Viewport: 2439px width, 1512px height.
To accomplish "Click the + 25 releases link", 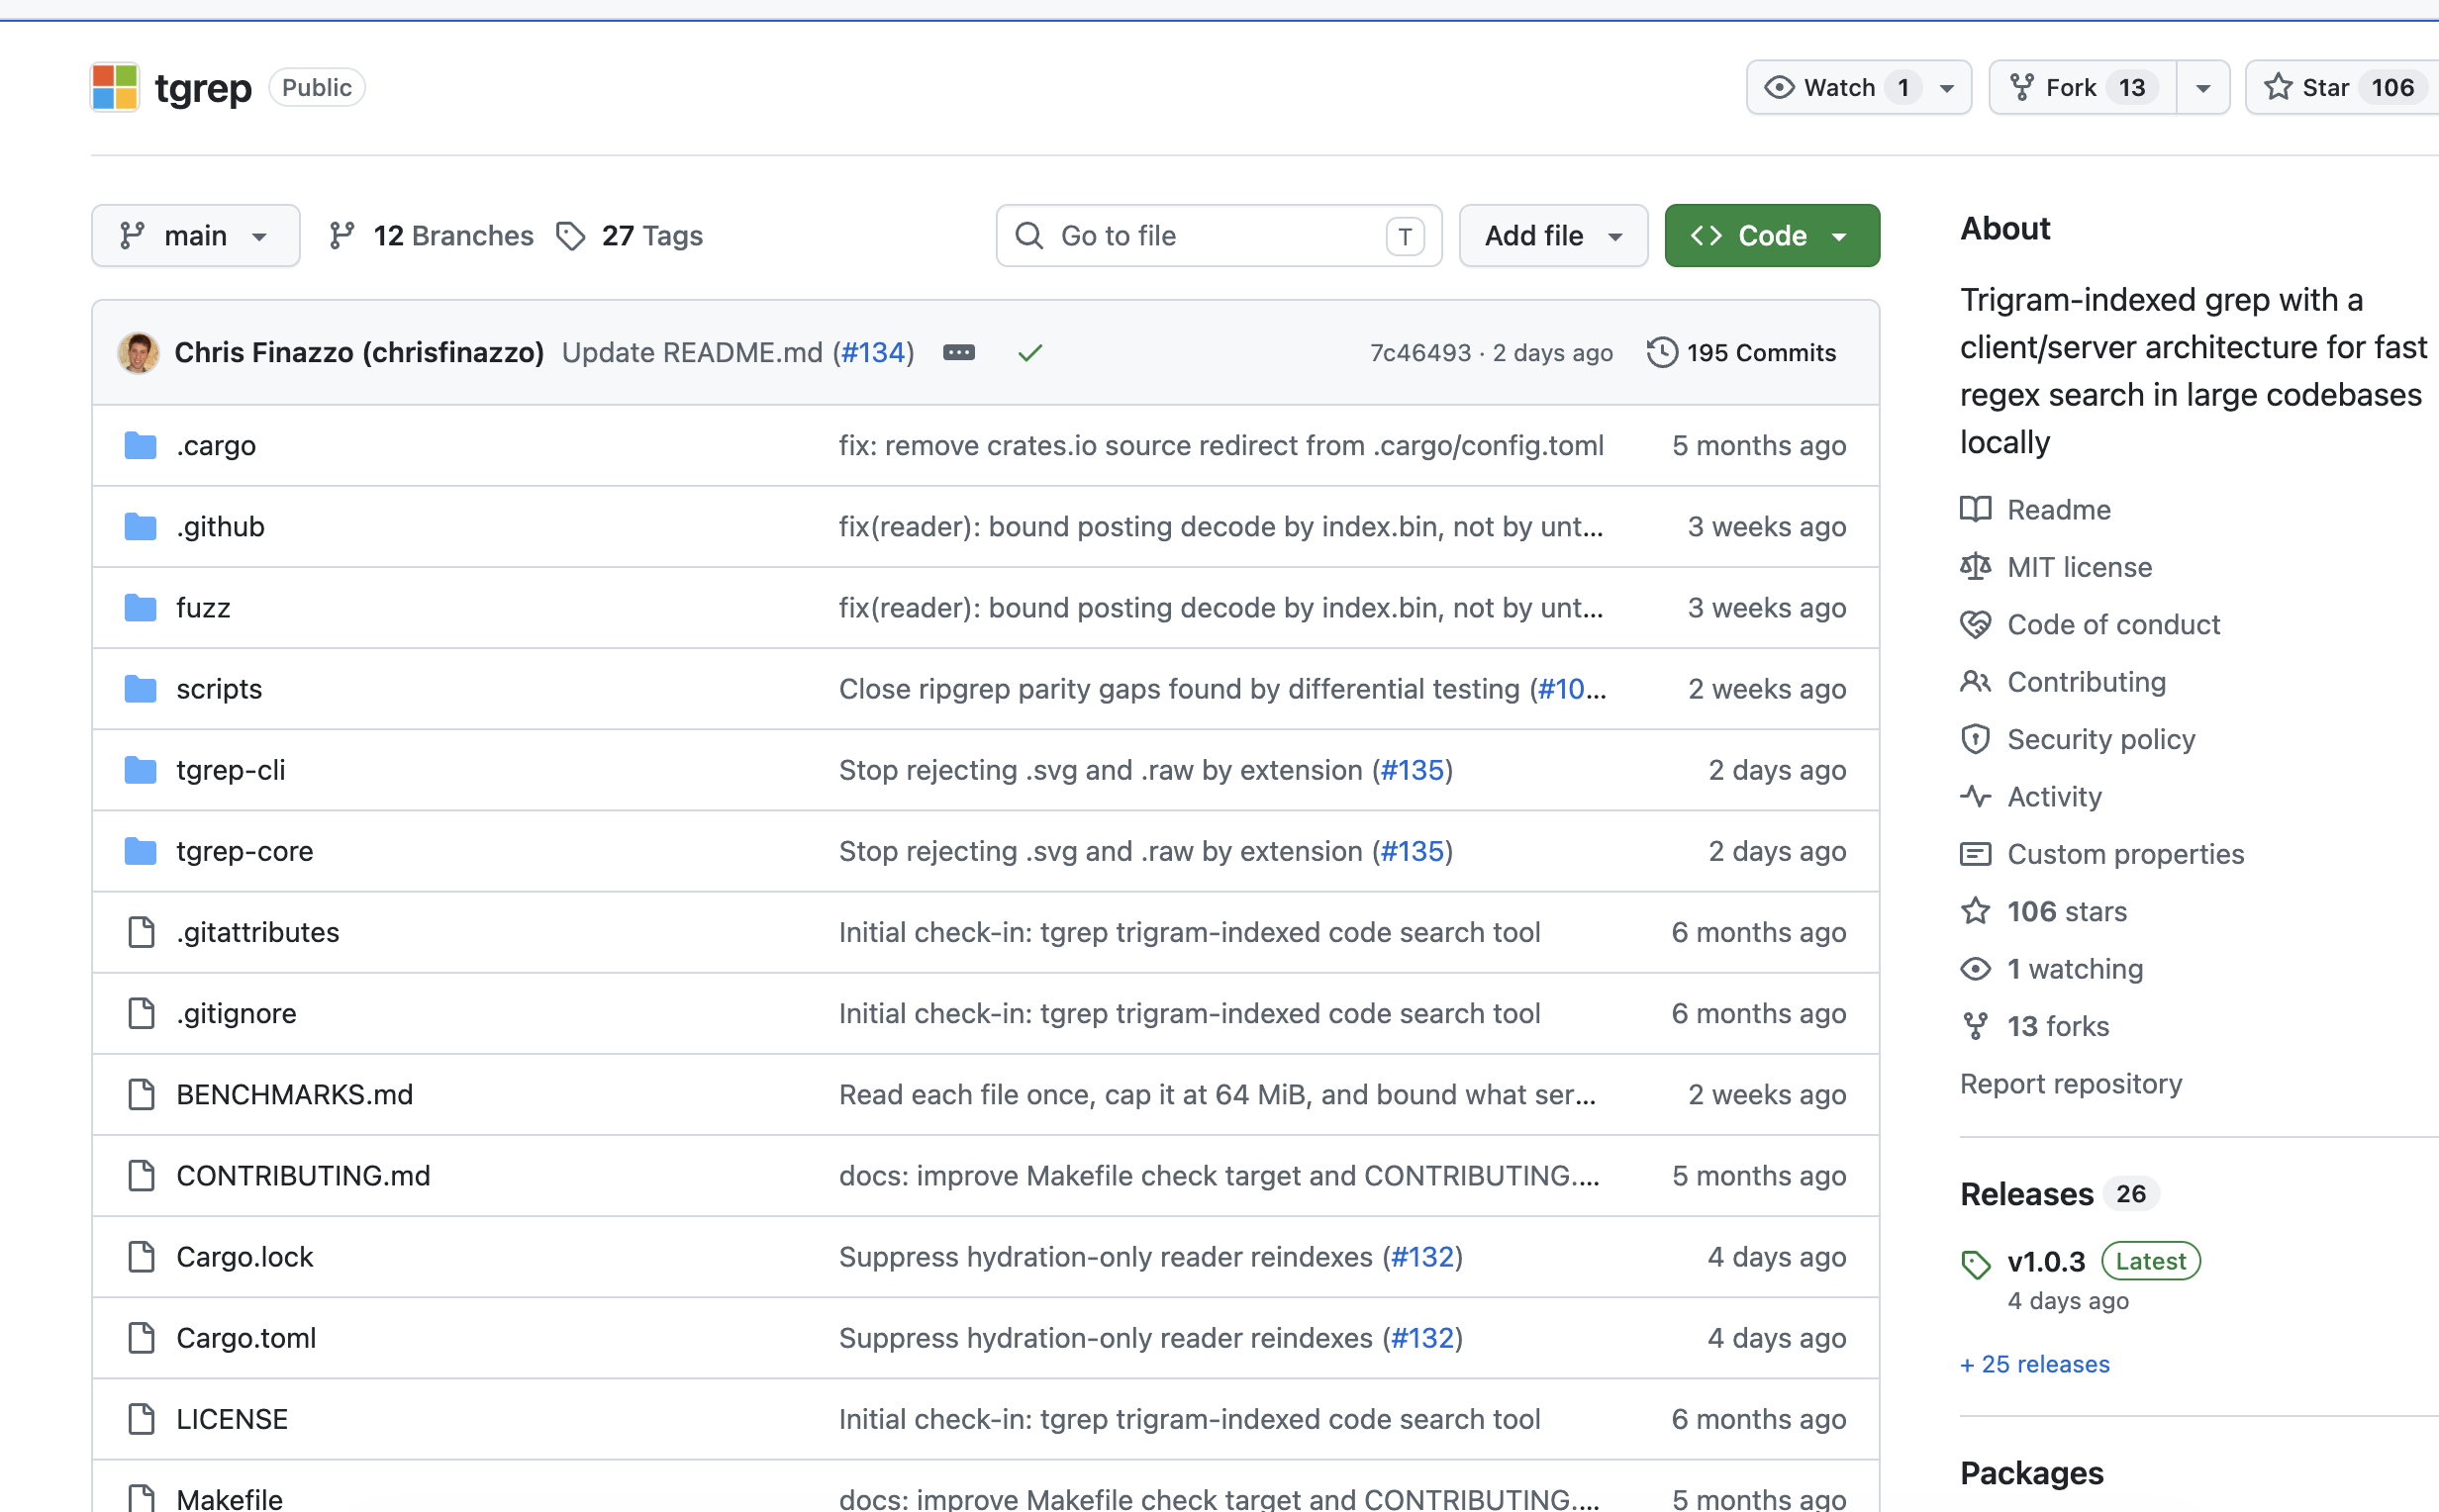I will (2034, 1363).
